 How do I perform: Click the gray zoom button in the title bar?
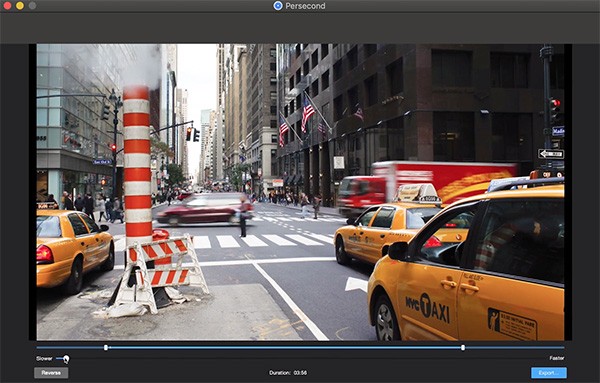click(x=33, y=6)
